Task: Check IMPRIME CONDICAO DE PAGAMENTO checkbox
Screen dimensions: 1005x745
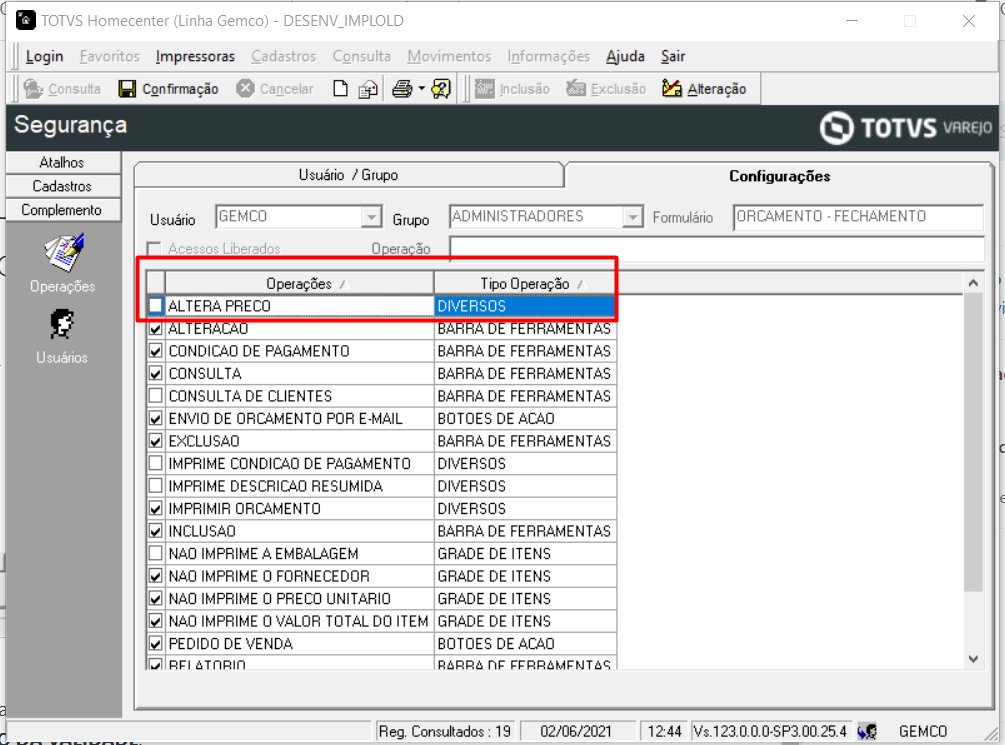Action: (x=155, y=464)
